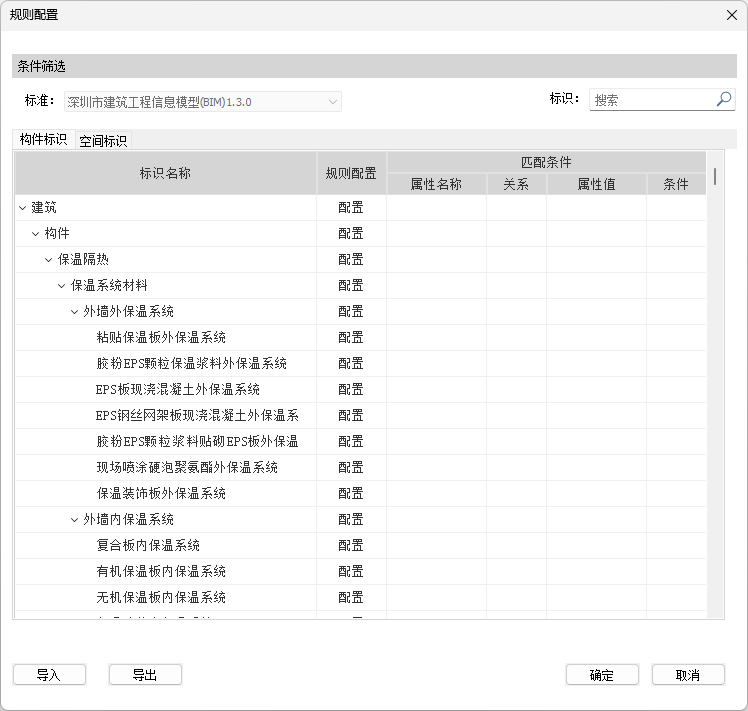
Task: Collapse the 保温系统材料 node
Action: 62,286
